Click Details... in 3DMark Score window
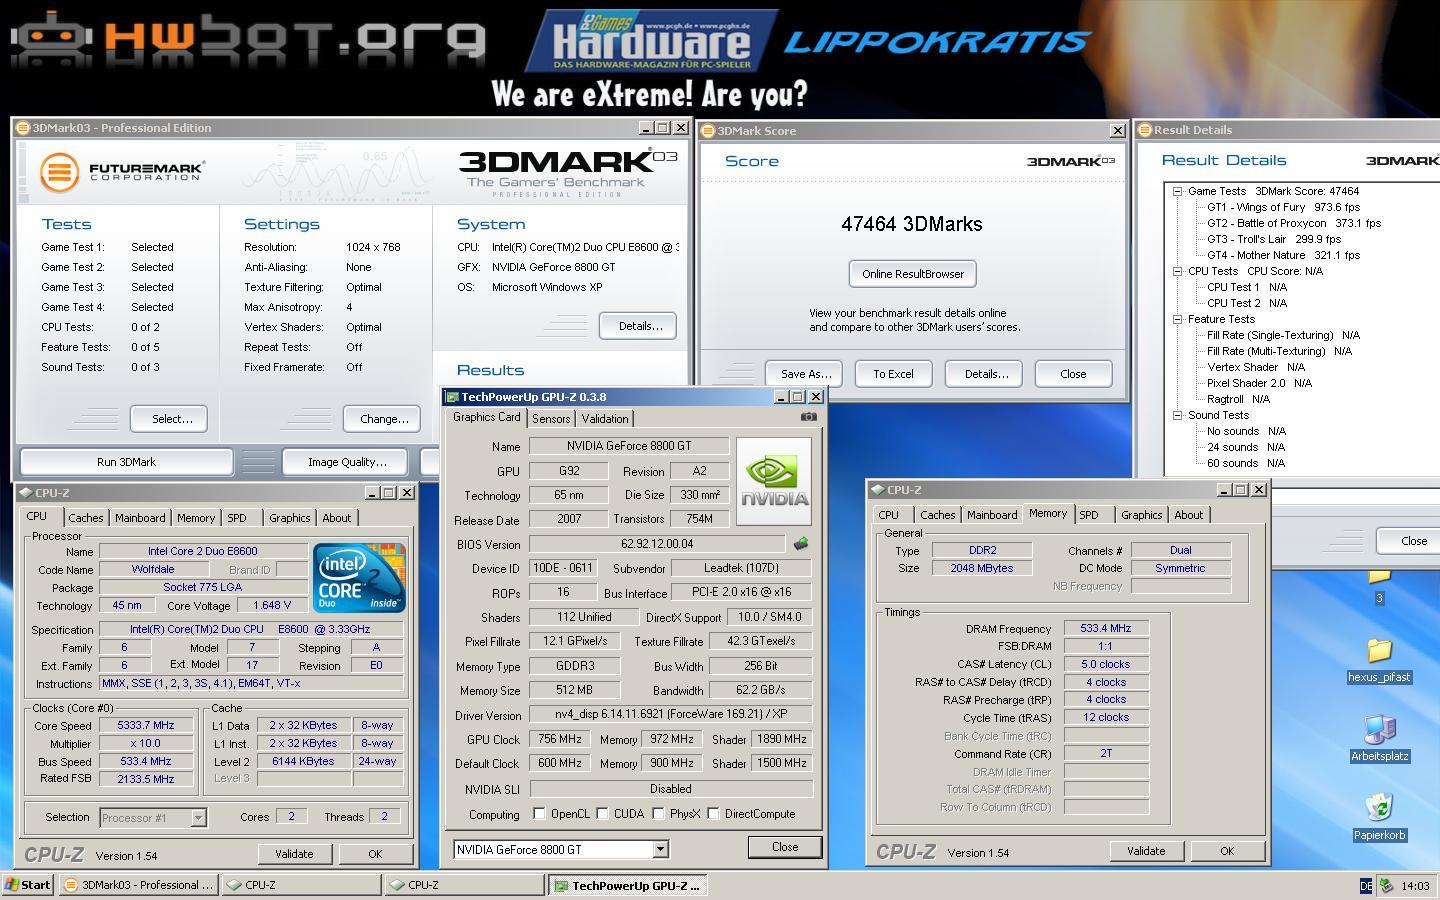1440x900 pixels. point(985,374)
